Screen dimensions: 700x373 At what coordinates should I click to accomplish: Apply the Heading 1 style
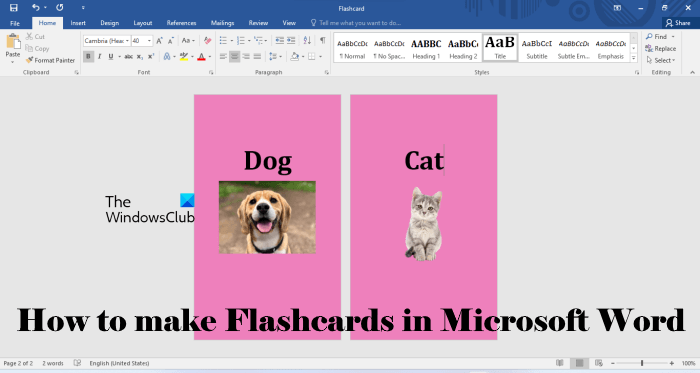[x=426, y=48]
